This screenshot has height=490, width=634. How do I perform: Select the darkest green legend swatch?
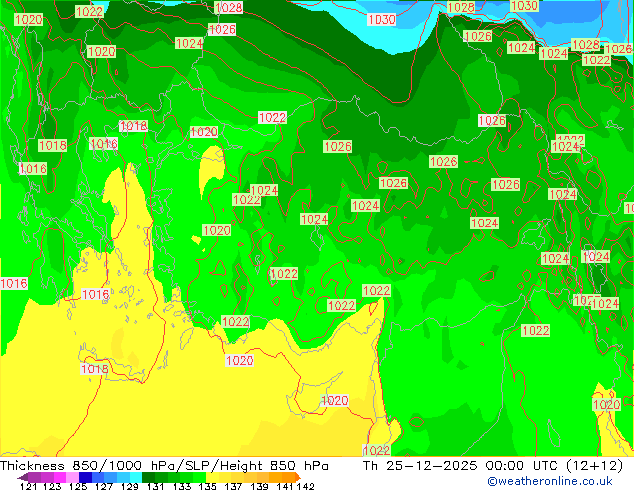148,477
